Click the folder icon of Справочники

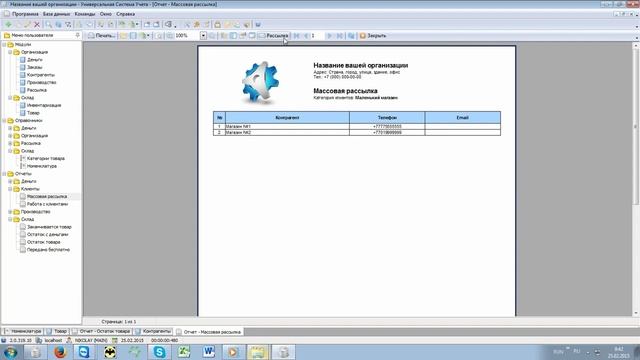pos(11,120)
